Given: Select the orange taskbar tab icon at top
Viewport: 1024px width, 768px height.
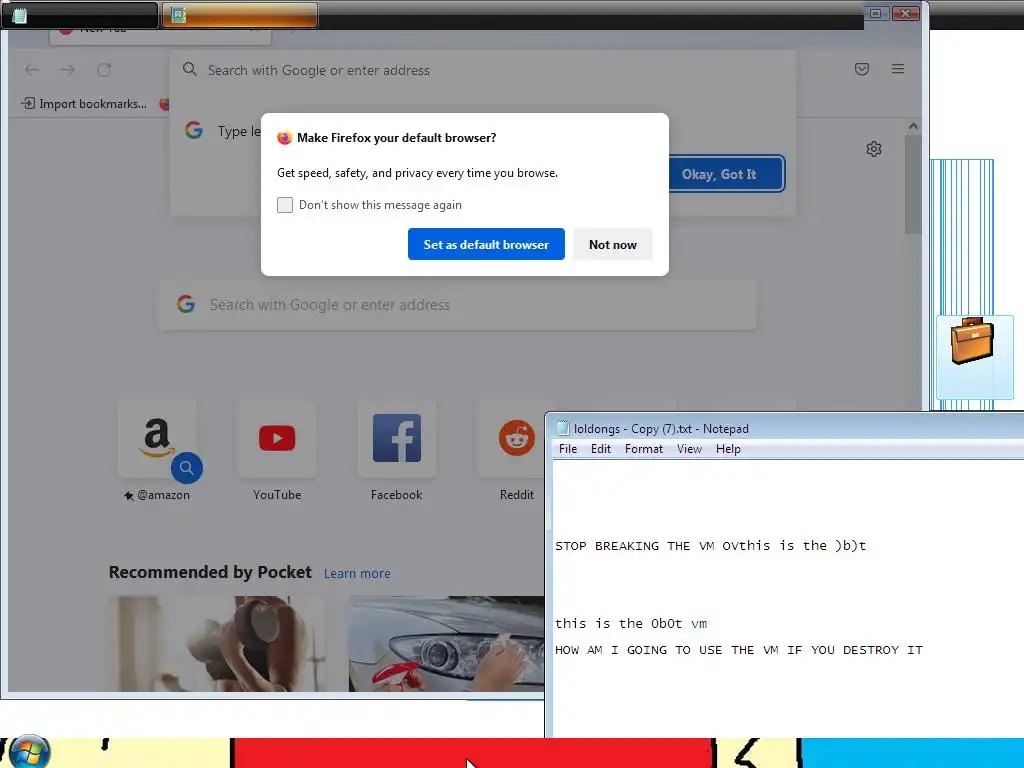Looking at the screenshot, I should (x=178, y=14).
